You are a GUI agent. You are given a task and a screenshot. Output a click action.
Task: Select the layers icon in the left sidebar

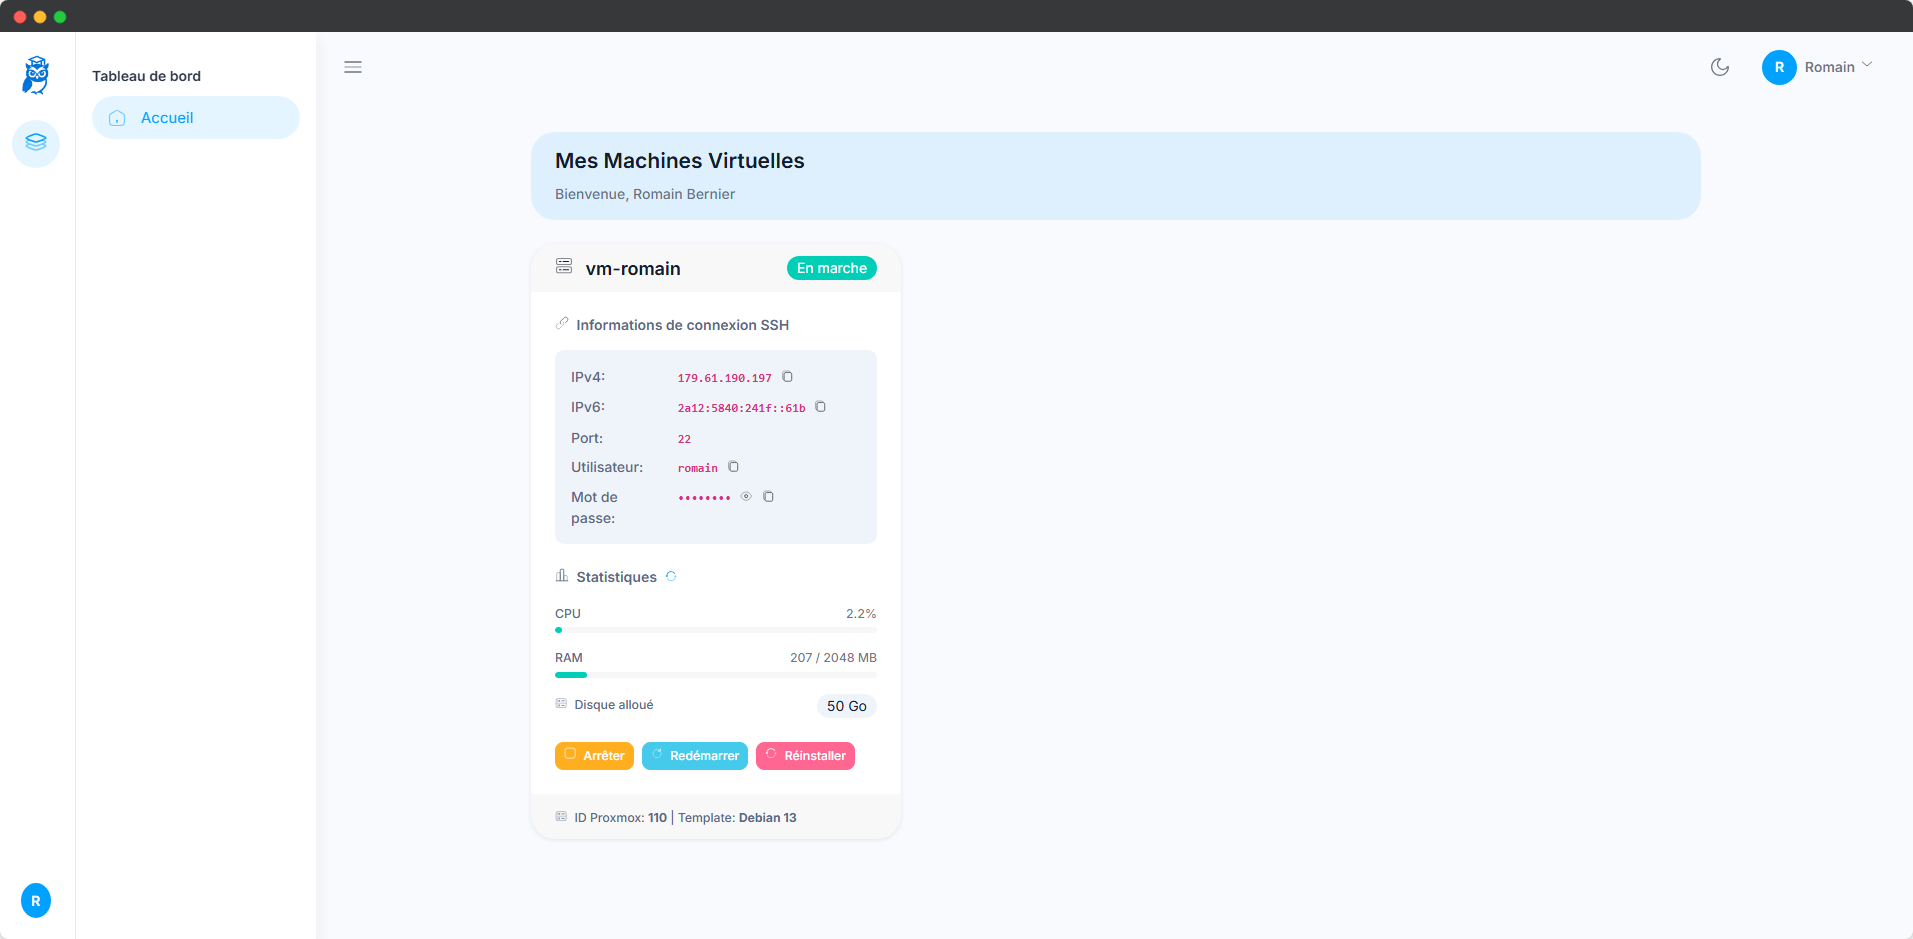[x=35, y=143]
